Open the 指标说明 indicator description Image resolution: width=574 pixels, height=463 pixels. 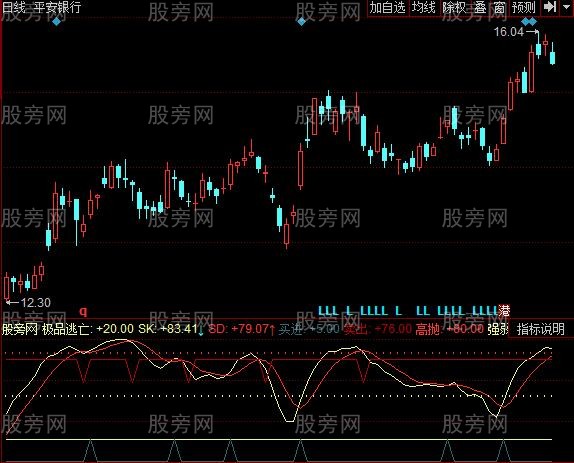(541, 329)
